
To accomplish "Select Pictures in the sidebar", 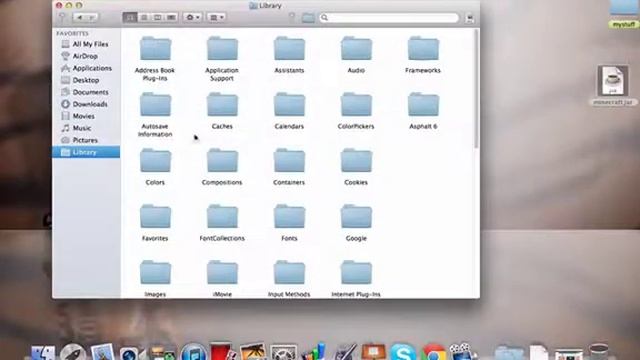I will pos(87,140).
